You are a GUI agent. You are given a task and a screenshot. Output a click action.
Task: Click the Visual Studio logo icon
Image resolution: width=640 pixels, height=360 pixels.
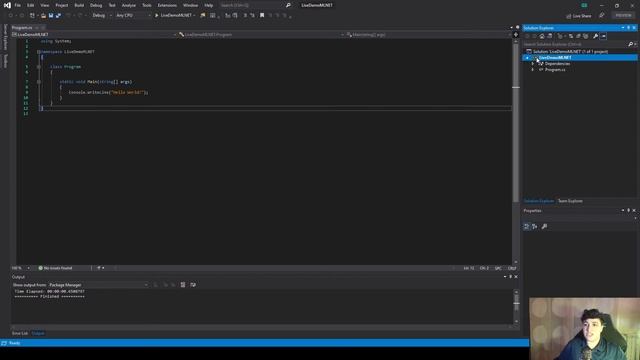[x=7, y=5]
